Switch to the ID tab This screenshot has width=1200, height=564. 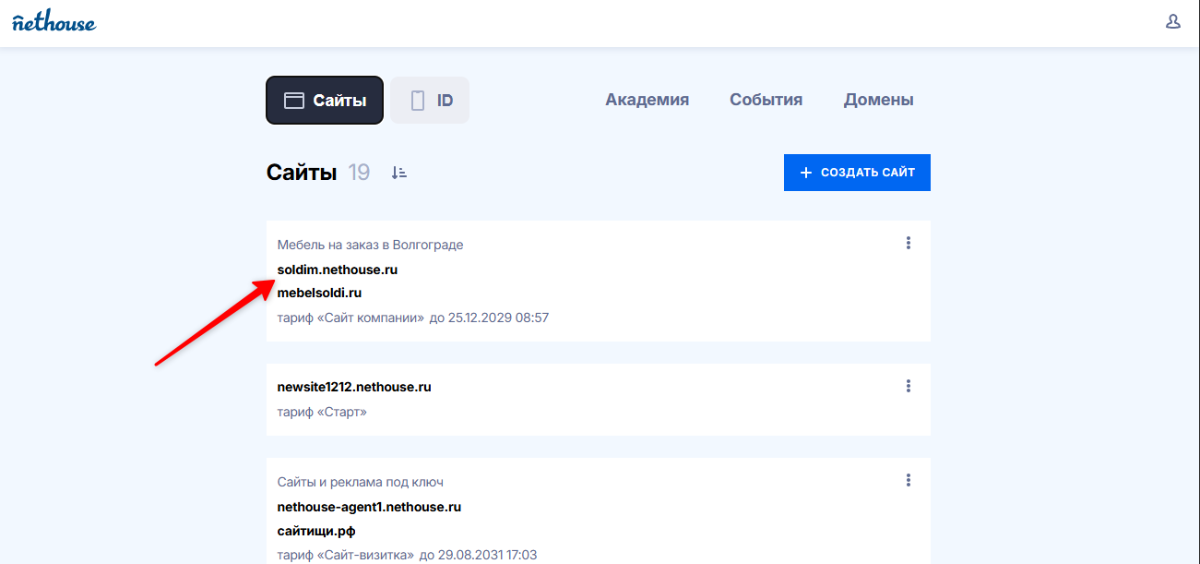point(430,100)
